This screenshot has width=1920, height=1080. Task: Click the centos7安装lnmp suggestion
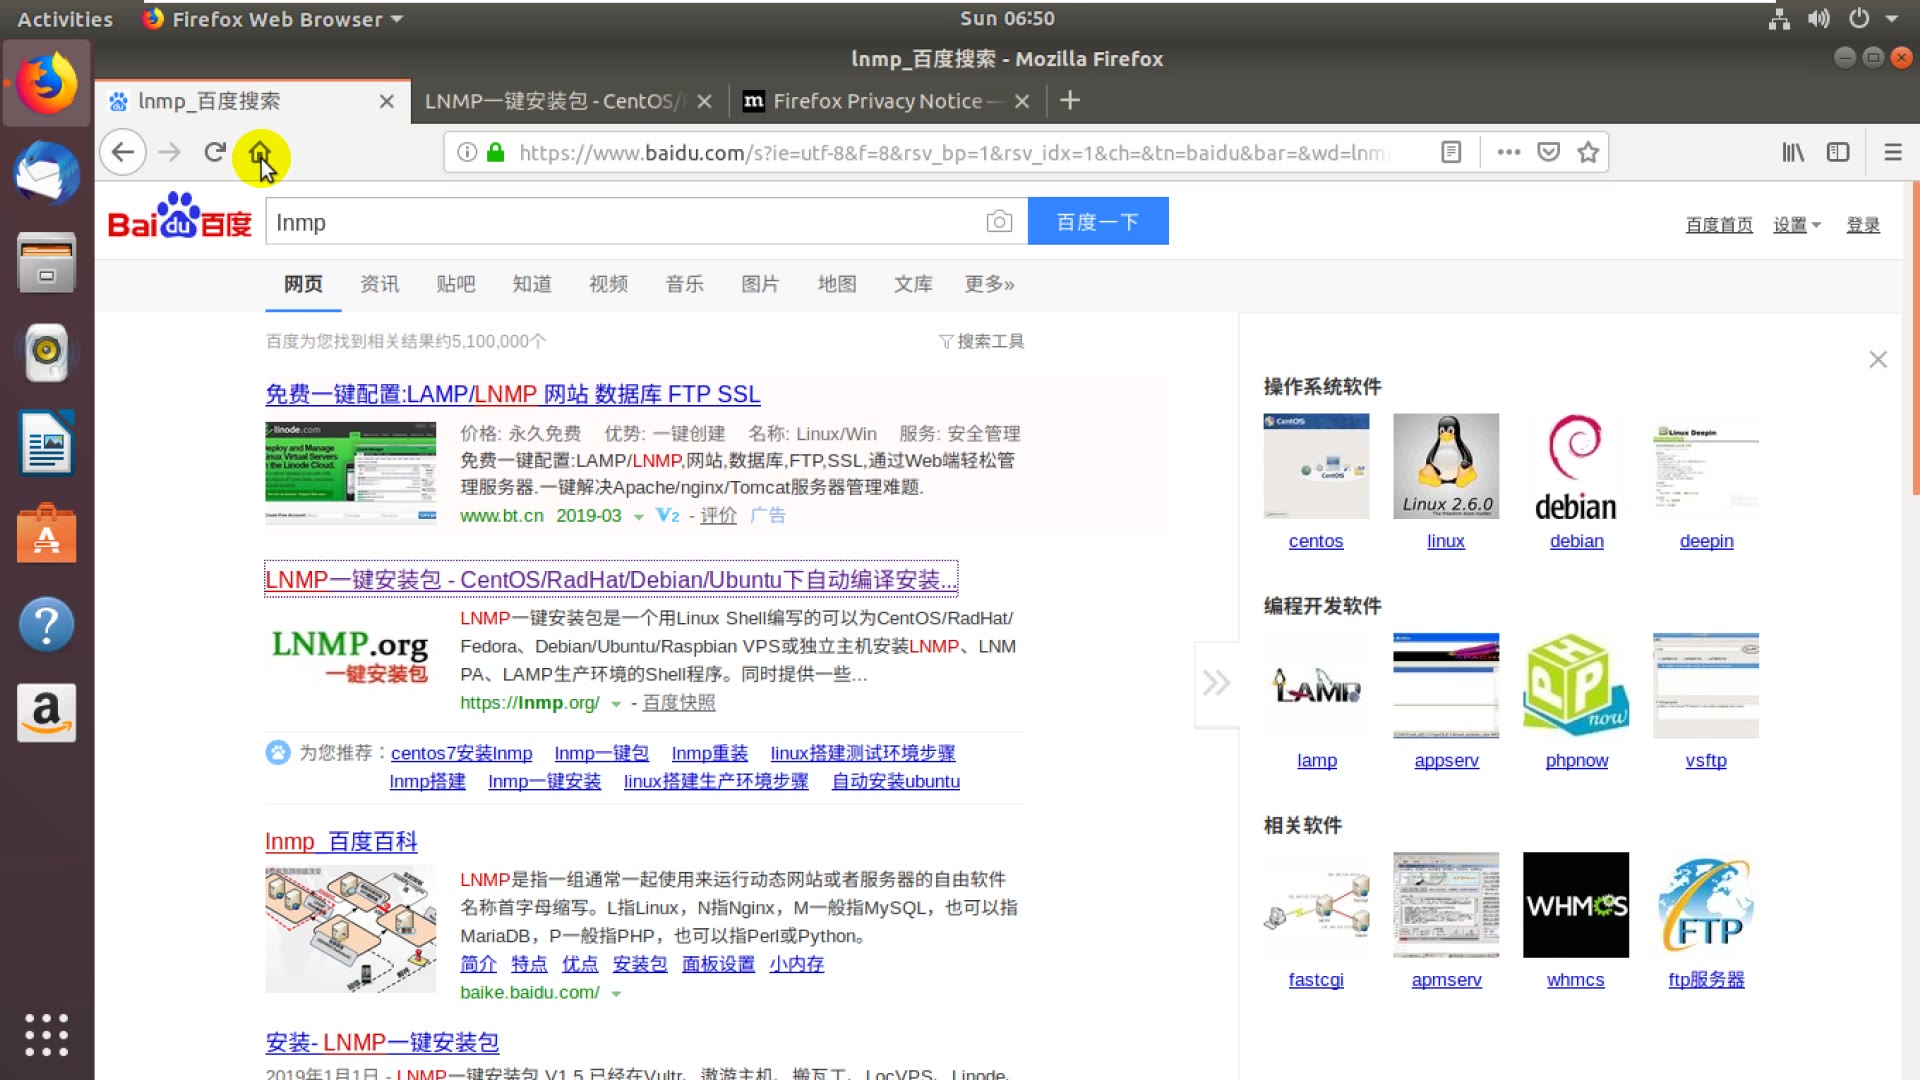point(461,753)
